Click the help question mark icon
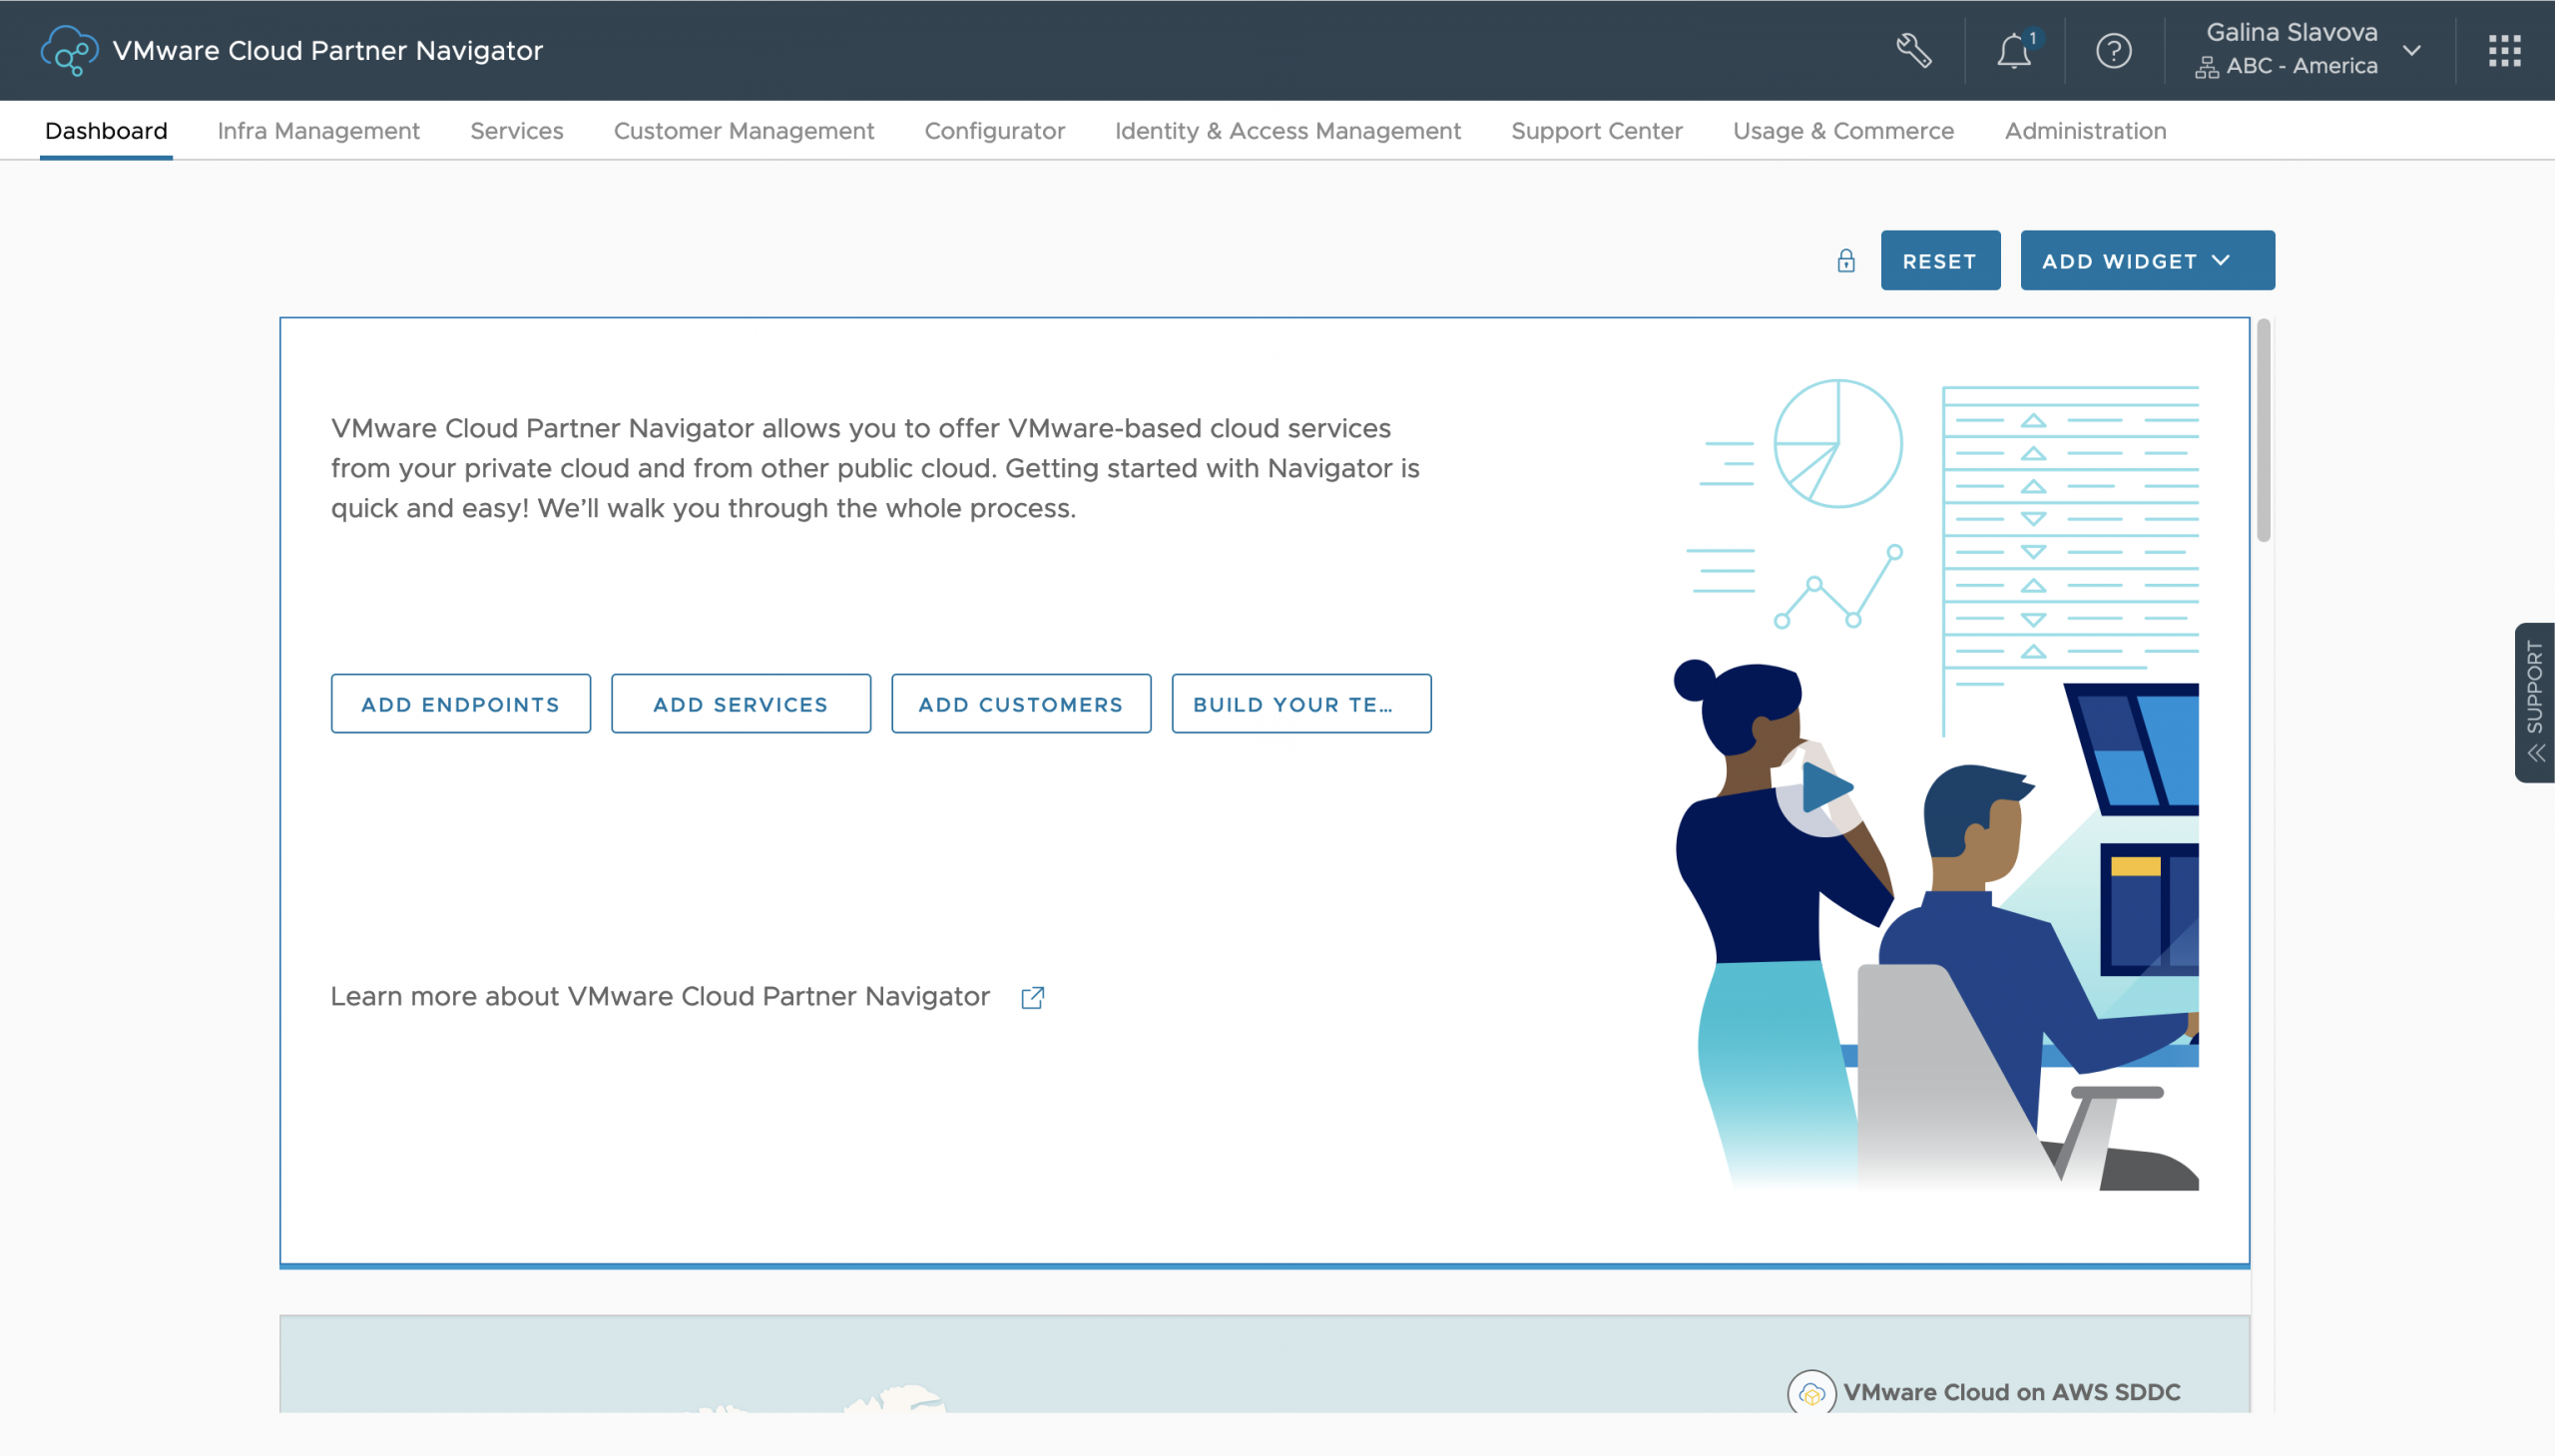 (2113, 50)
